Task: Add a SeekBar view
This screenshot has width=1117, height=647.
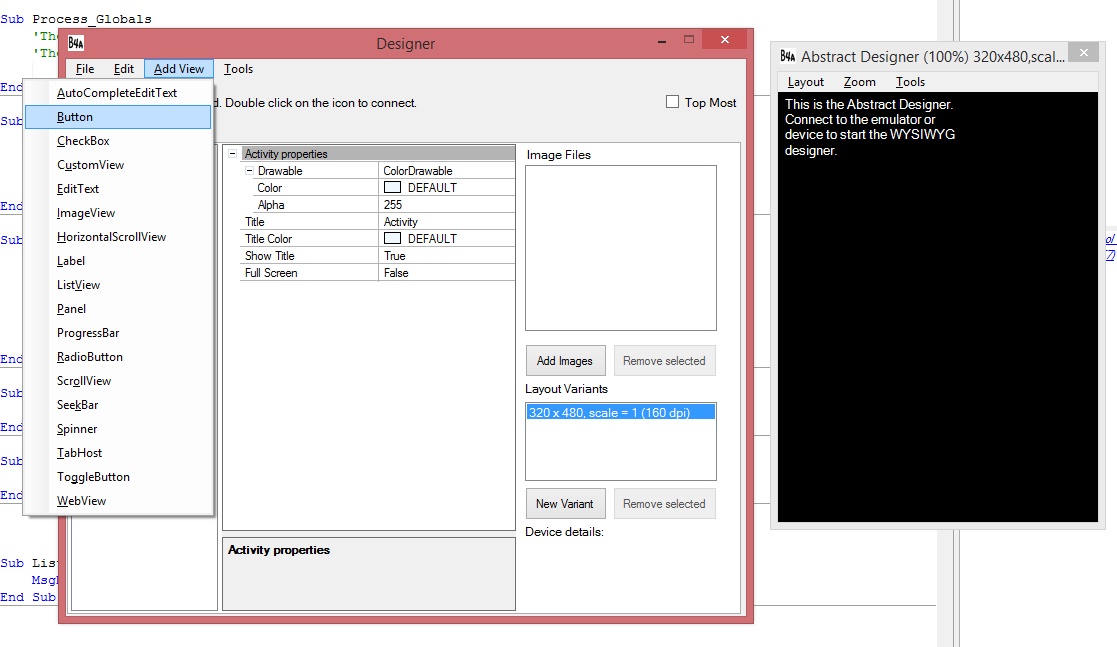Action: tap(118, 405)
